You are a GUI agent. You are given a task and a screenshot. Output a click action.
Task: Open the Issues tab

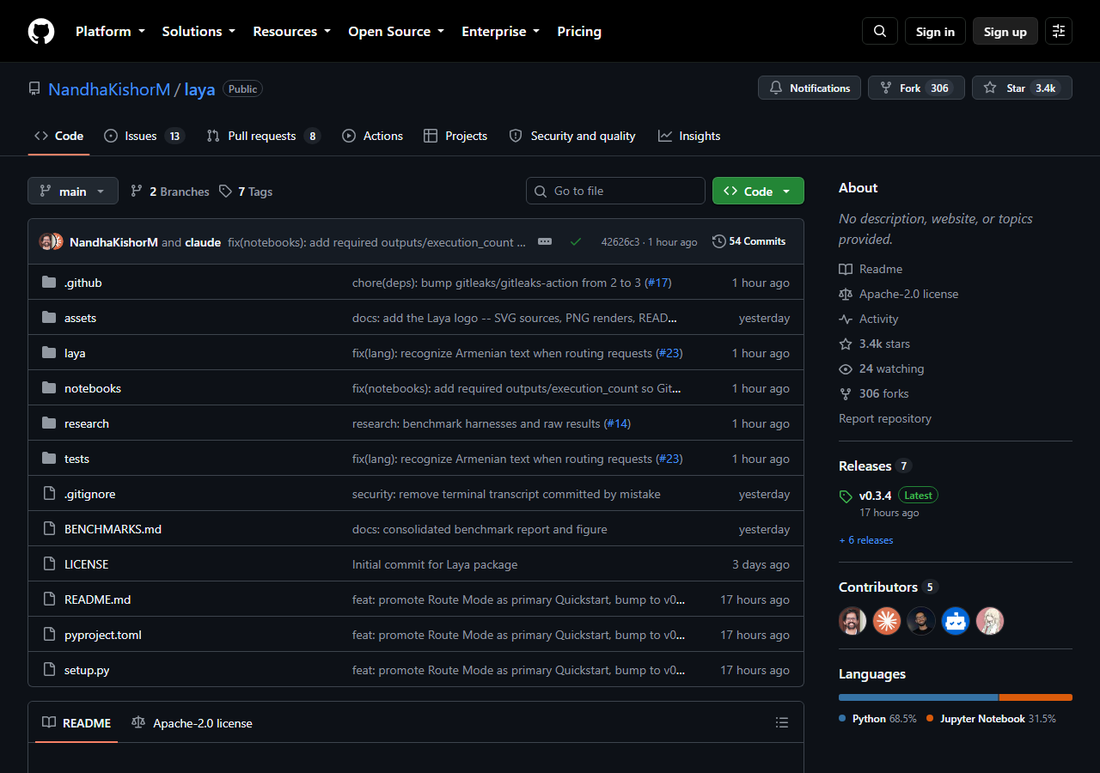pyautogui.click(x=143, y=136)
